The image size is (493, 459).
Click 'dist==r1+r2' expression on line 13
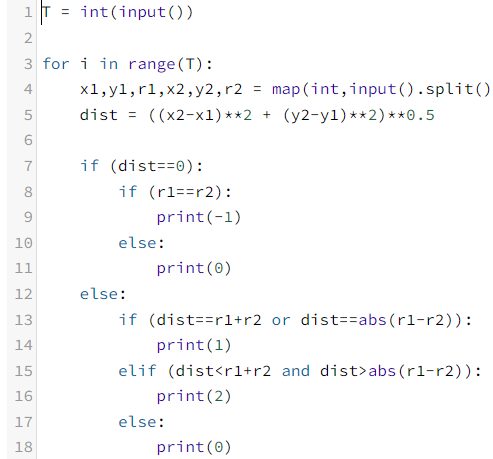click(209, 320)
